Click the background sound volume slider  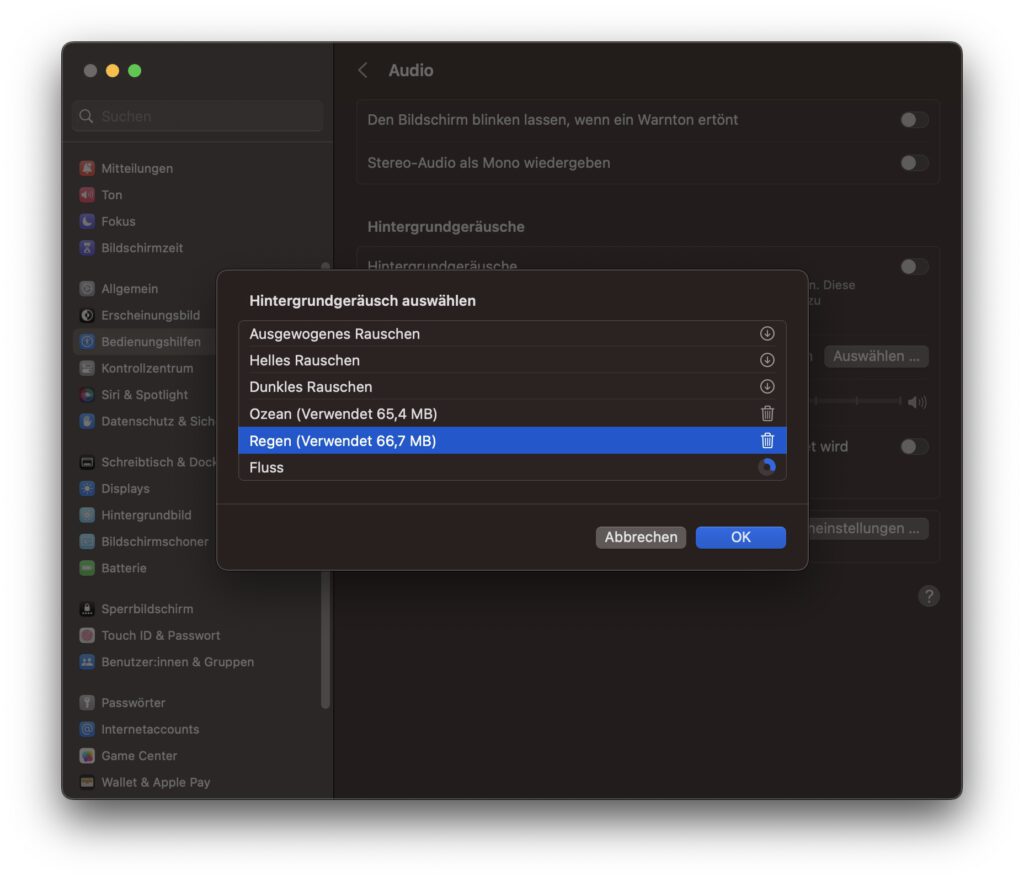pyautogui.click(x=858, y=401)
